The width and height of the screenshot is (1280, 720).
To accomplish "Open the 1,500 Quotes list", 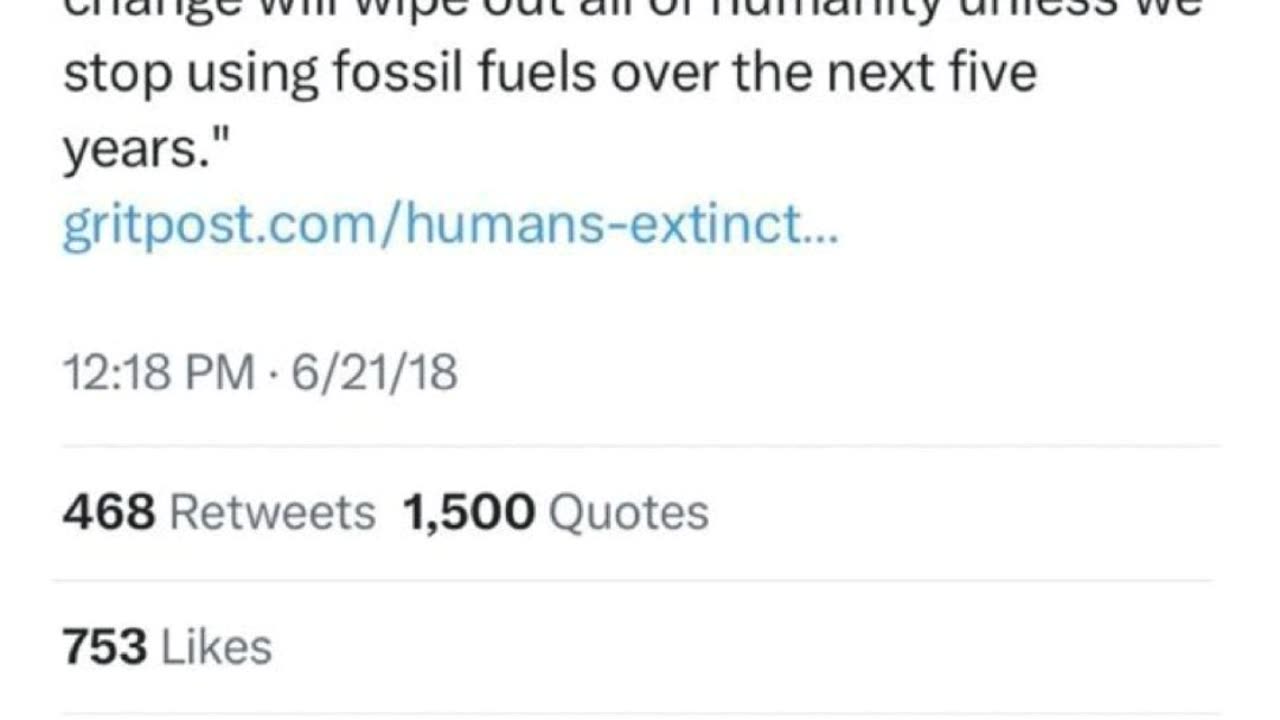I will coord(555,513).
